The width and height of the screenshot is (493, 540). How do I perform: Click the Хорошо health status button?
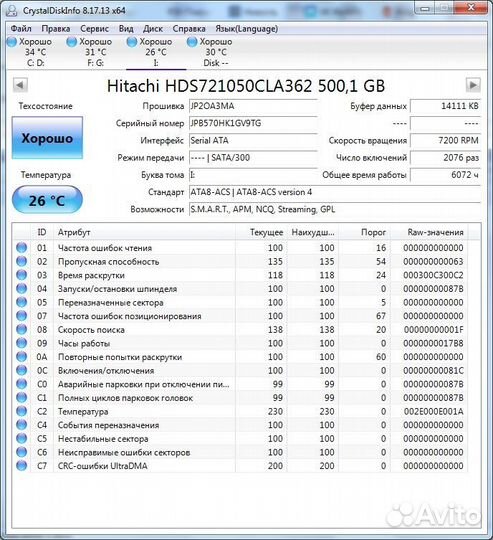pyautogui.click(x=48, y=138)
